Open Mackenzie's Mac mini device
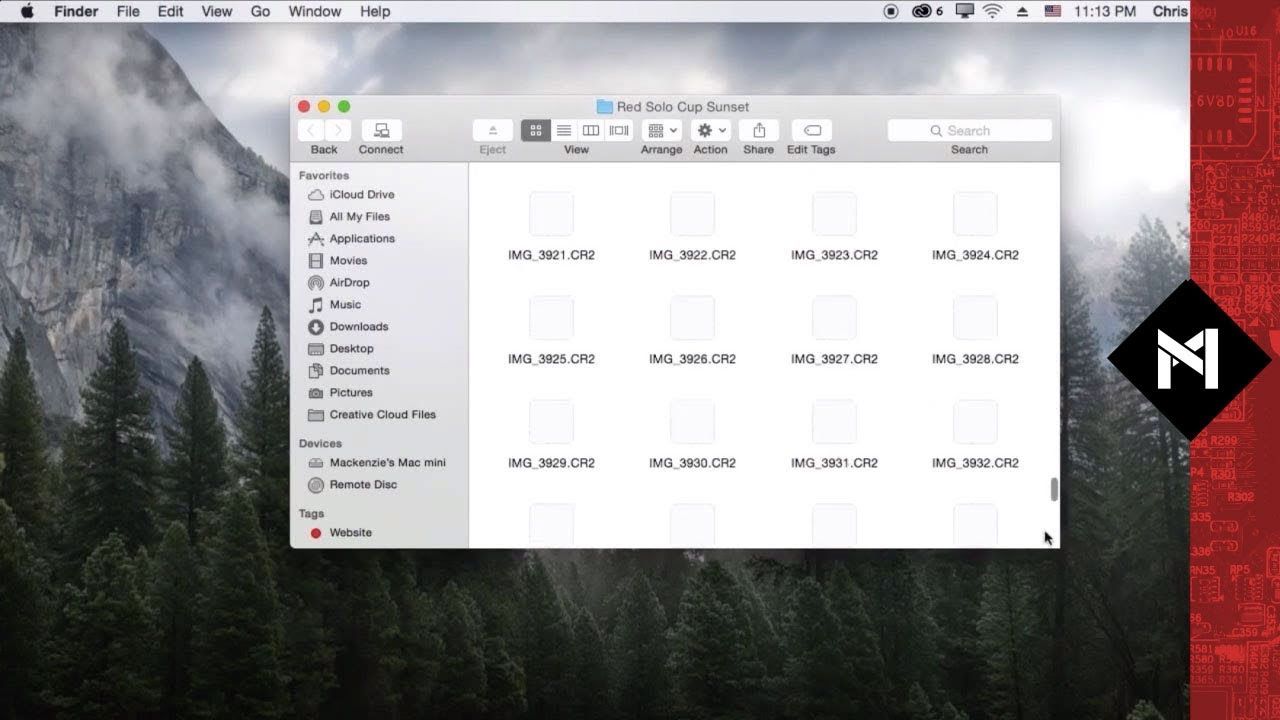 387,463
